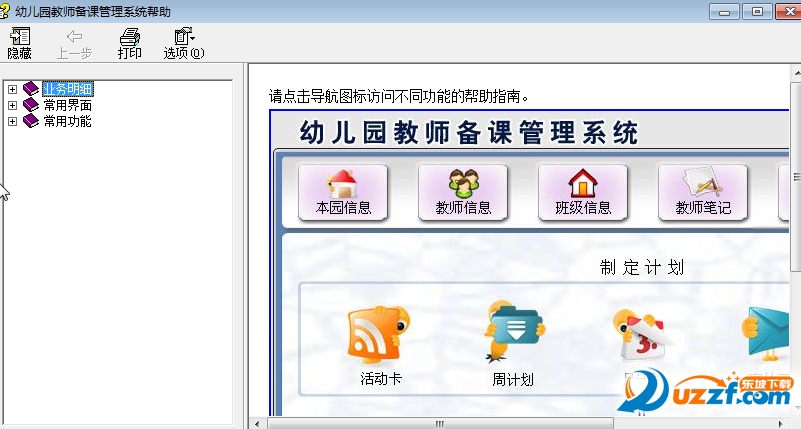Click the horizontal scrollbar left arrow

pos(257,424)
